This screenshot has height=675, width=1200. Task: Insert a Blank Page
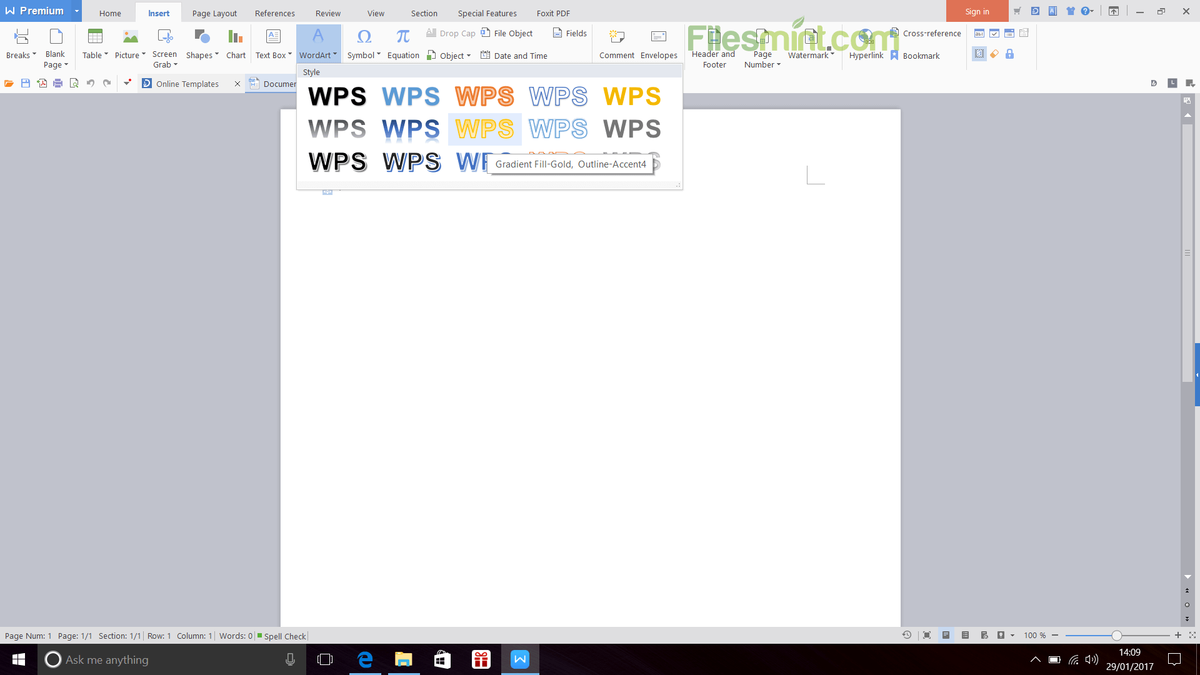(55, 47)
